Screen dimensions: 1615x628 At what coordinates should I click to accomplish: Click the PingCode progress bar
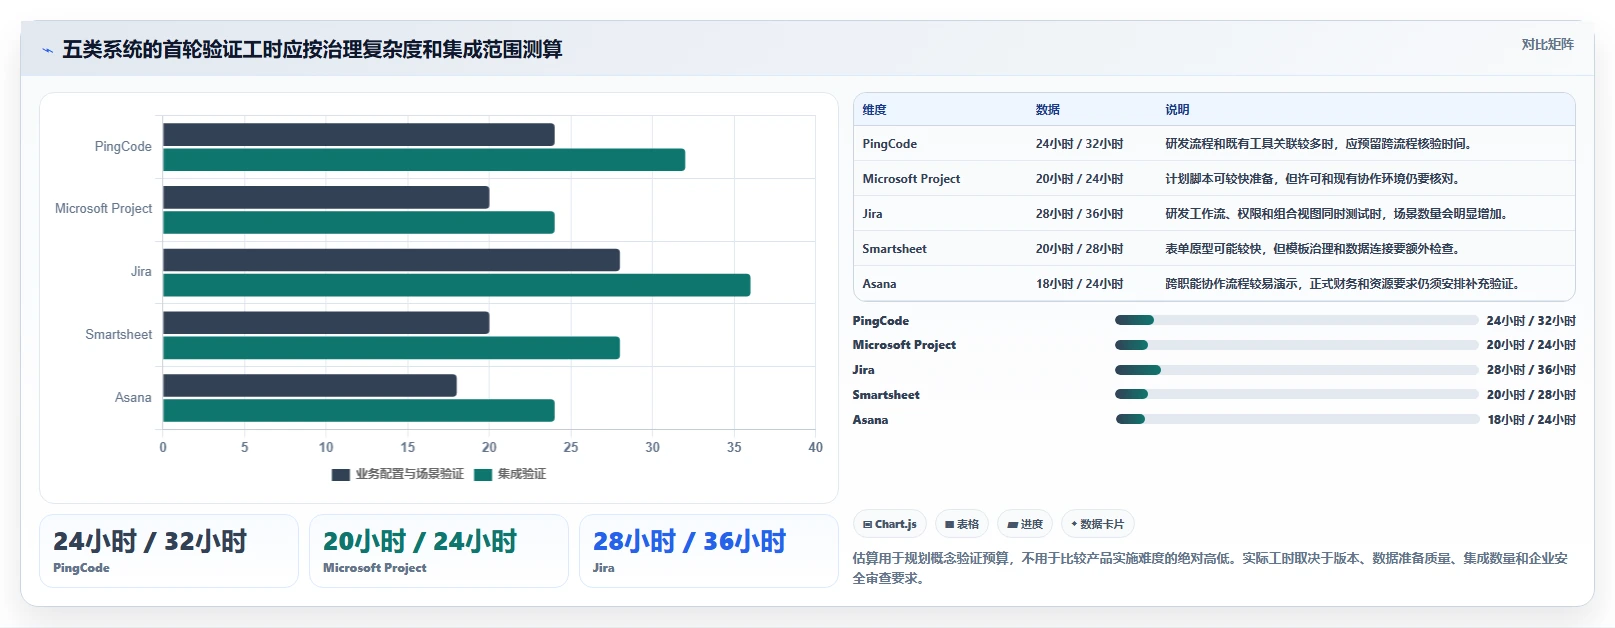(1296, 320)
